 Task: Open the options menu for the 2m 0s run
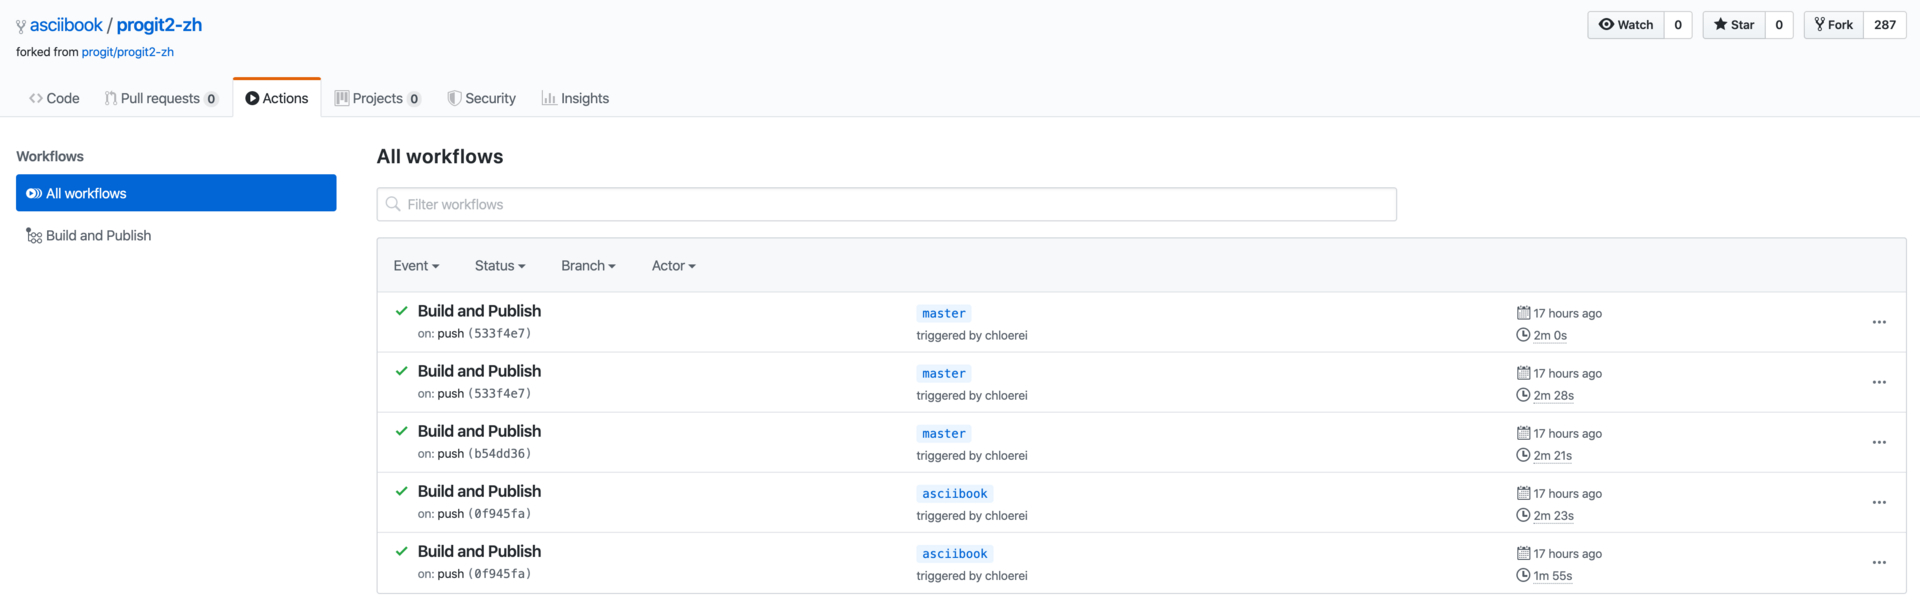1879,322
